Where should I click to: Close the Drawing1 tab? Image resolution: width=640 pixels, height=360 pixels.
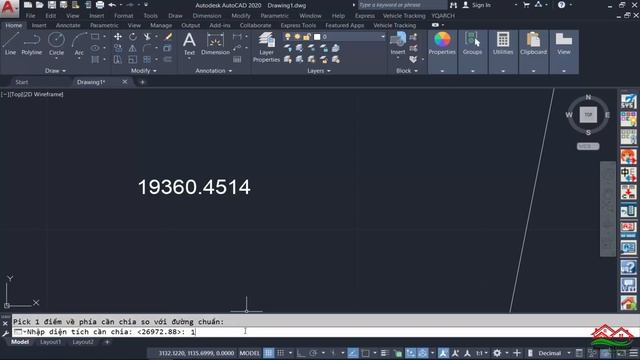124,82
